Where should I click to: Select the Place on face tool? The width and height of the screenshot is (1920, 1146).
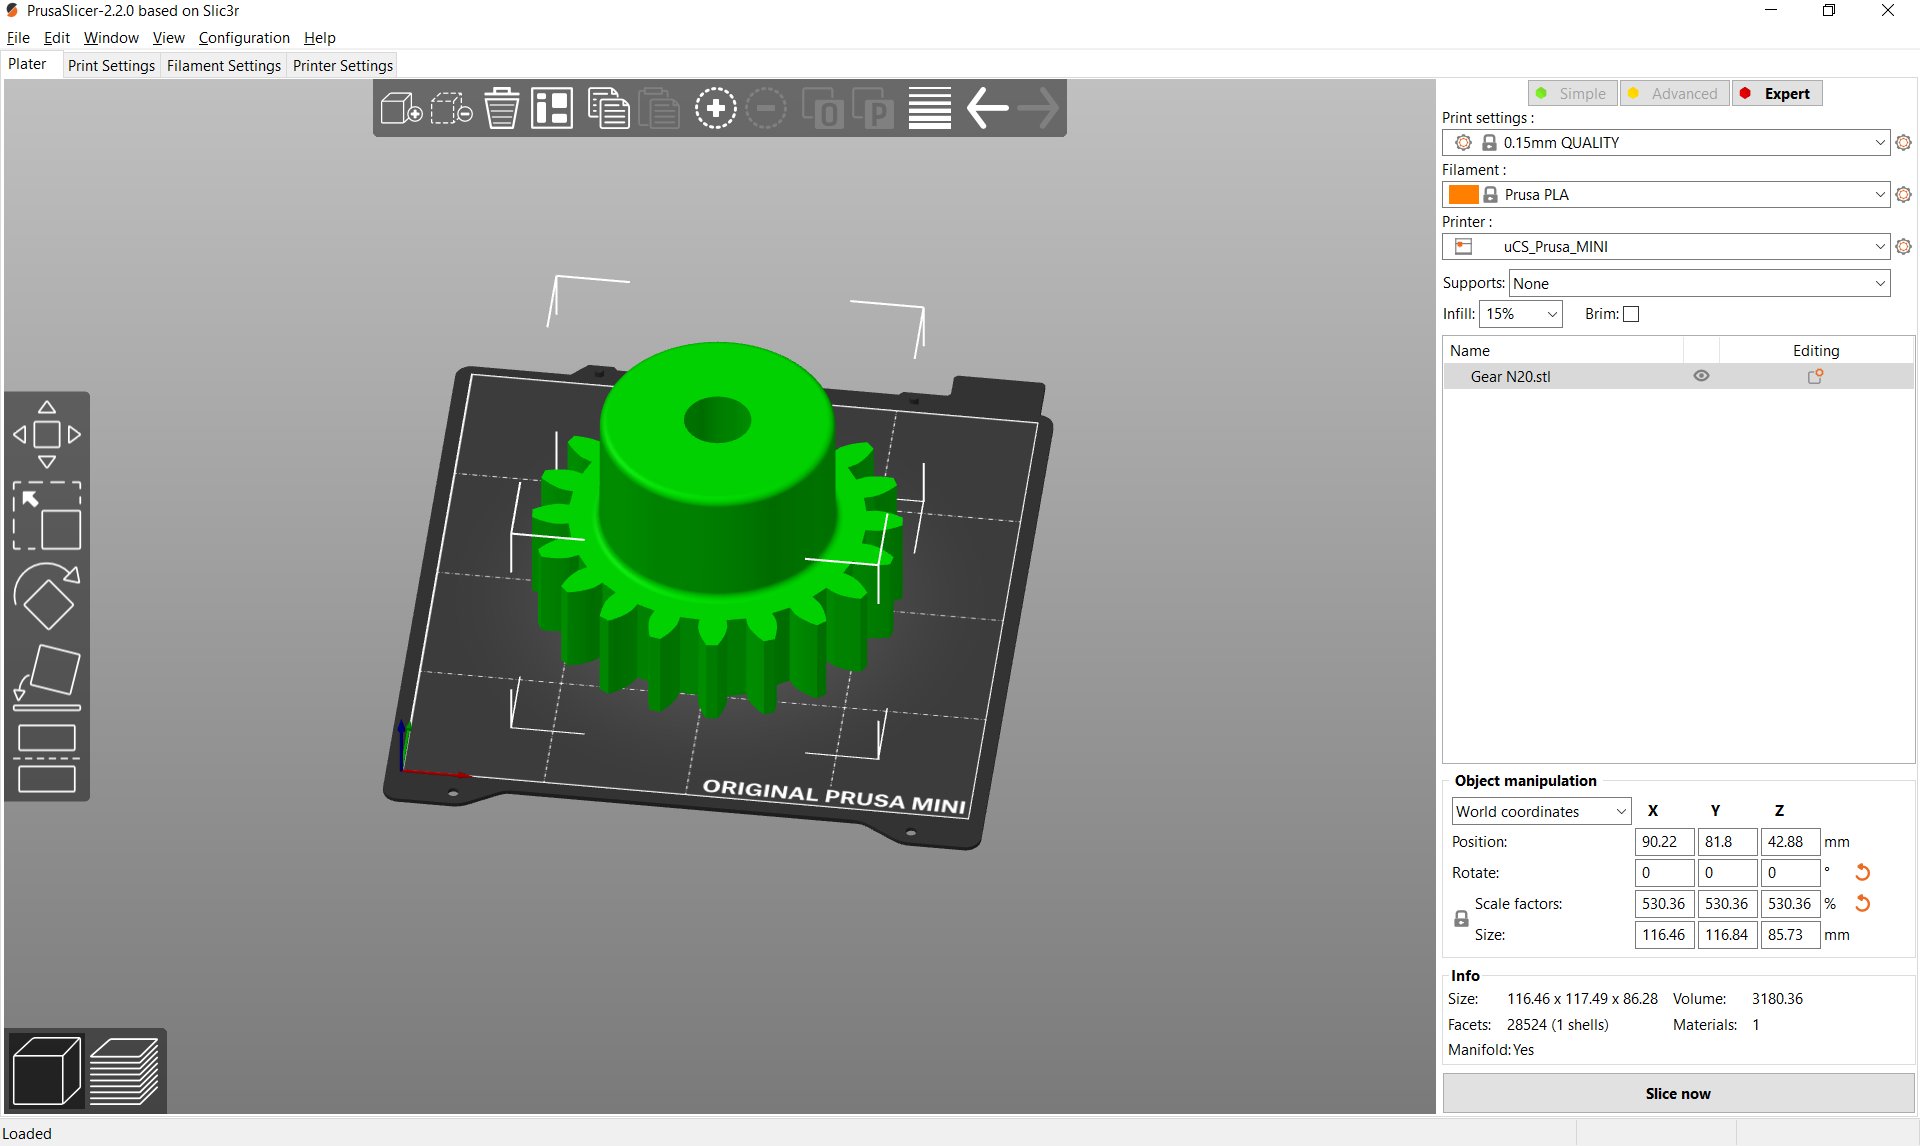point(47,677)
